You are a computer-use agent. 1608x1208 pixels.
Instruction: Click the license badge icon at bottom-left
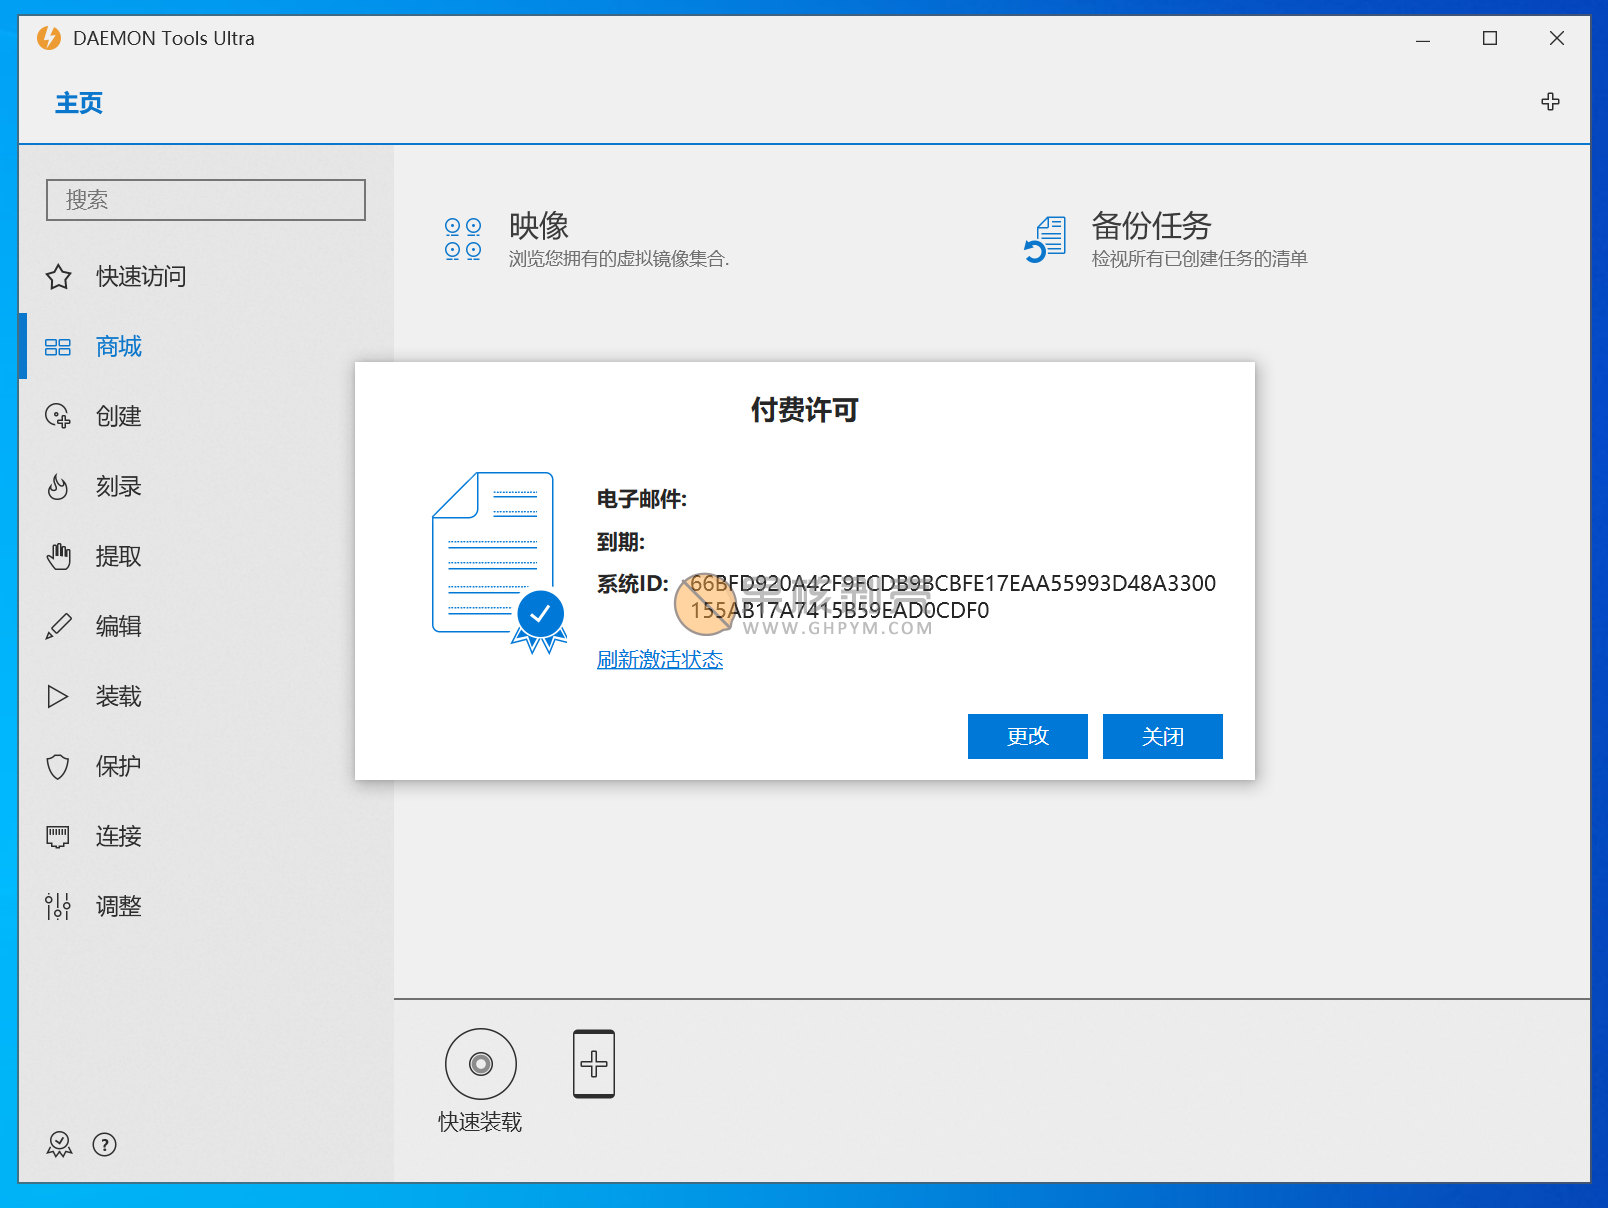(59, 1144)
